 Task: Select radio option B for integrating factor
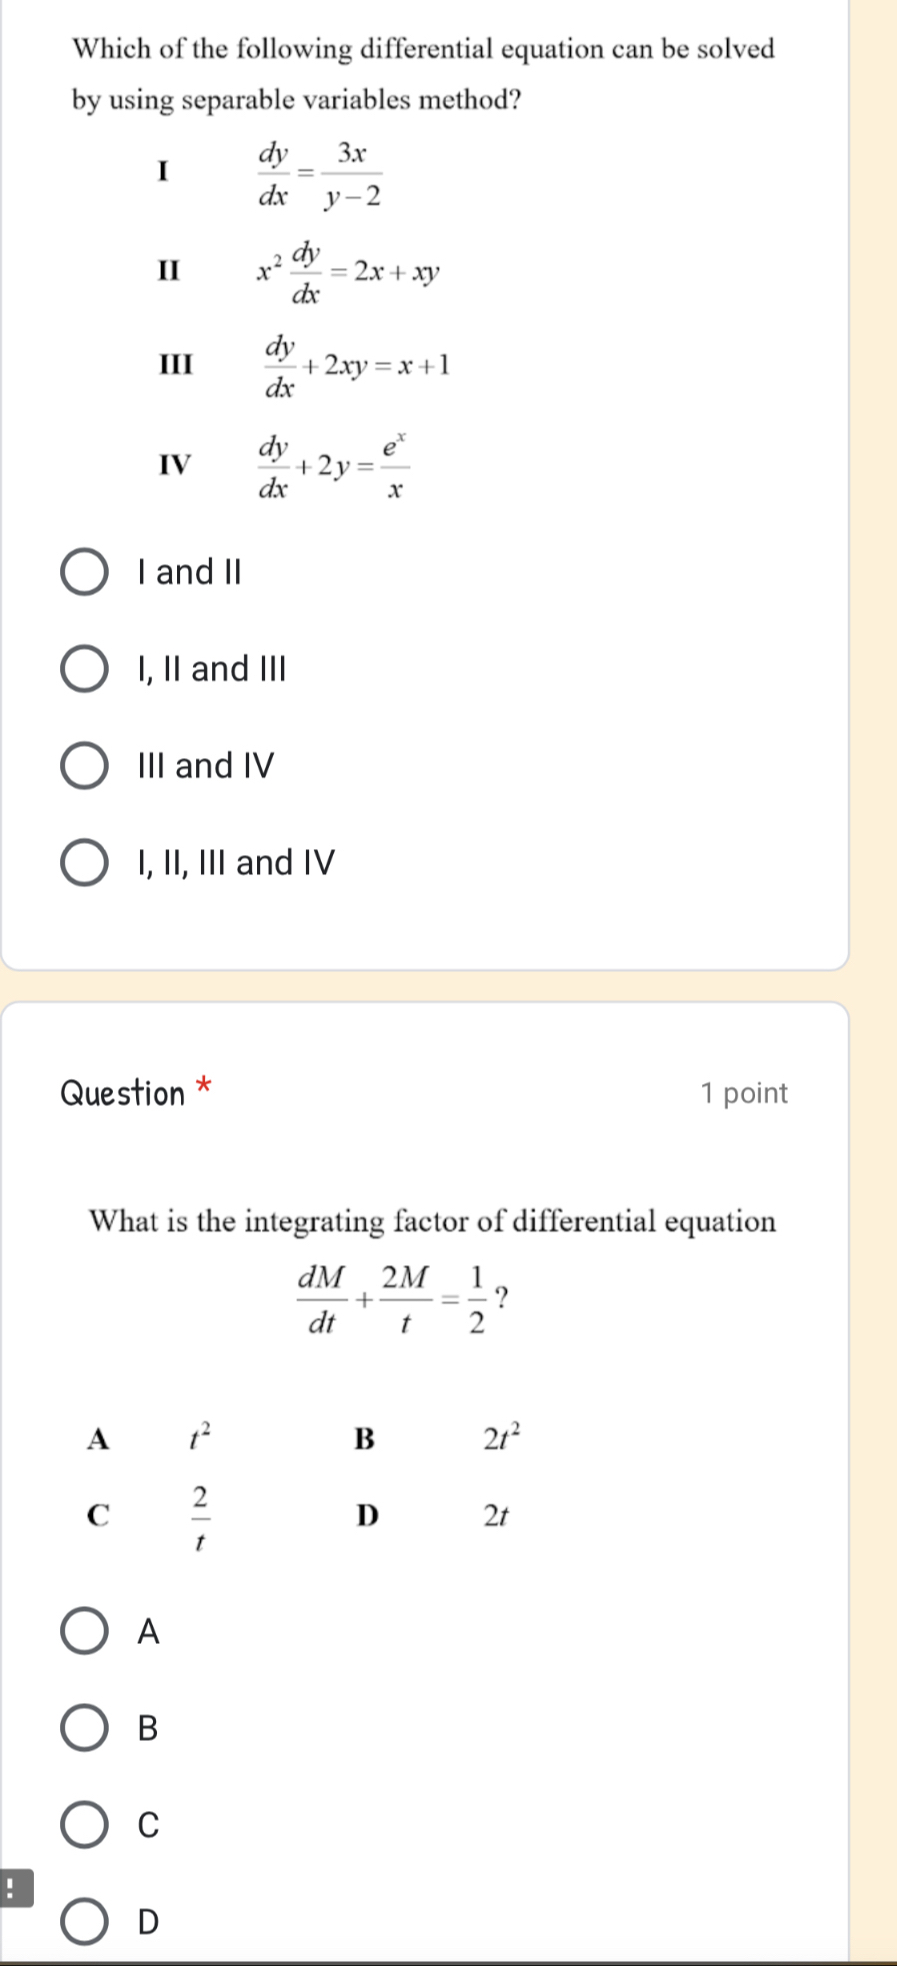click(x=85, y=1729)
